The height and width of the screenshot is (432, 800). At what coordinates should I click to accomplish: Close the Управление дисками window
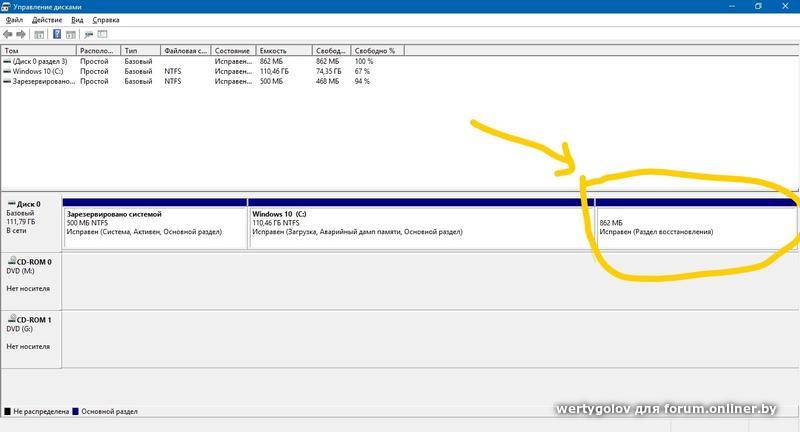click(785, 6)
